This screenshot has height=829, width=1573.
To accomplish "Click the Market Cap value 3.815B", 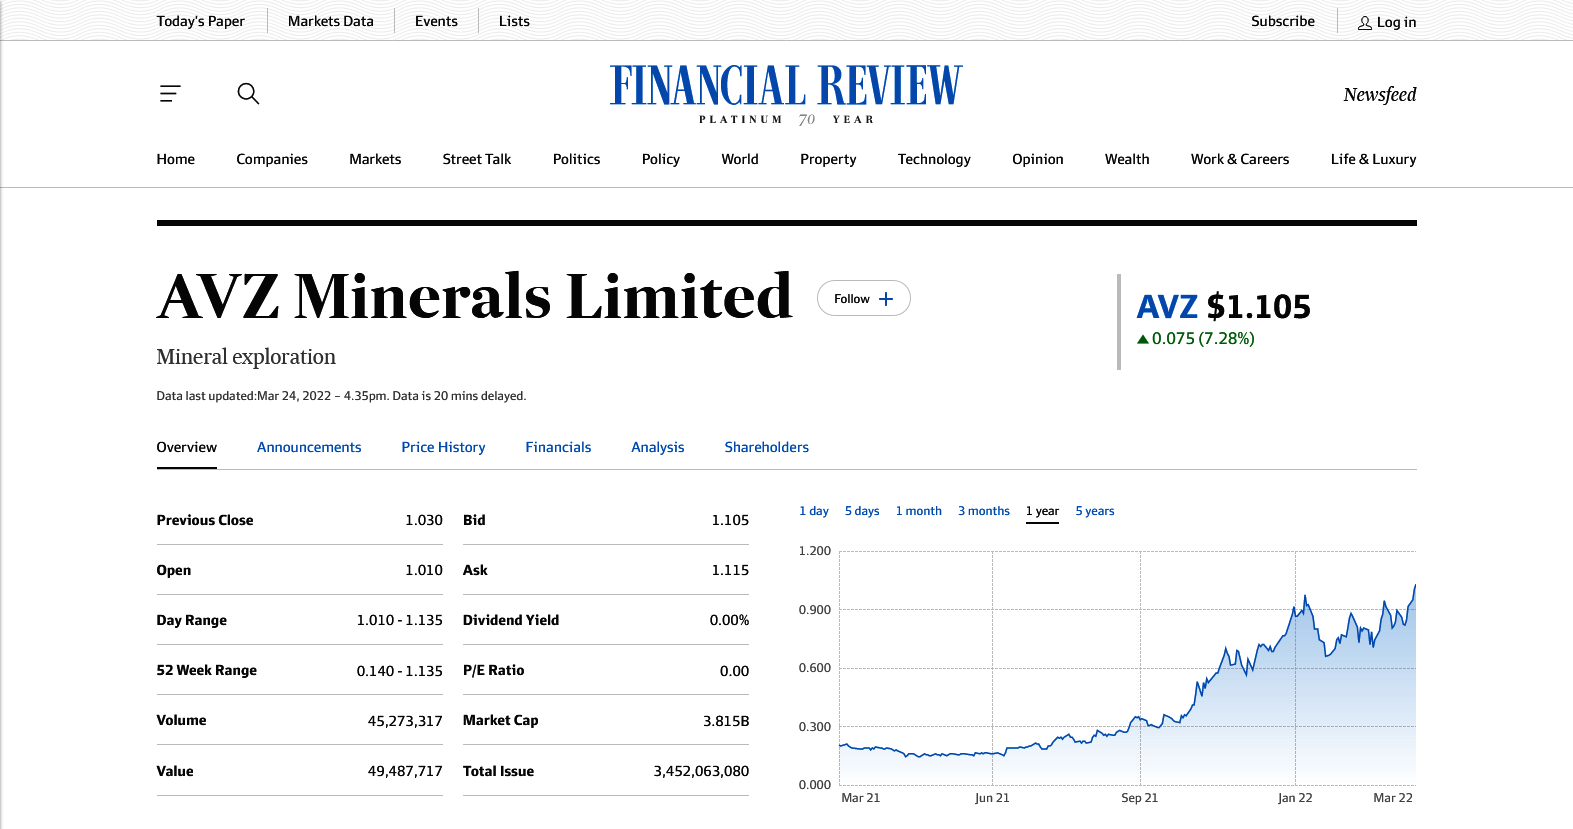I will point(726,721).
